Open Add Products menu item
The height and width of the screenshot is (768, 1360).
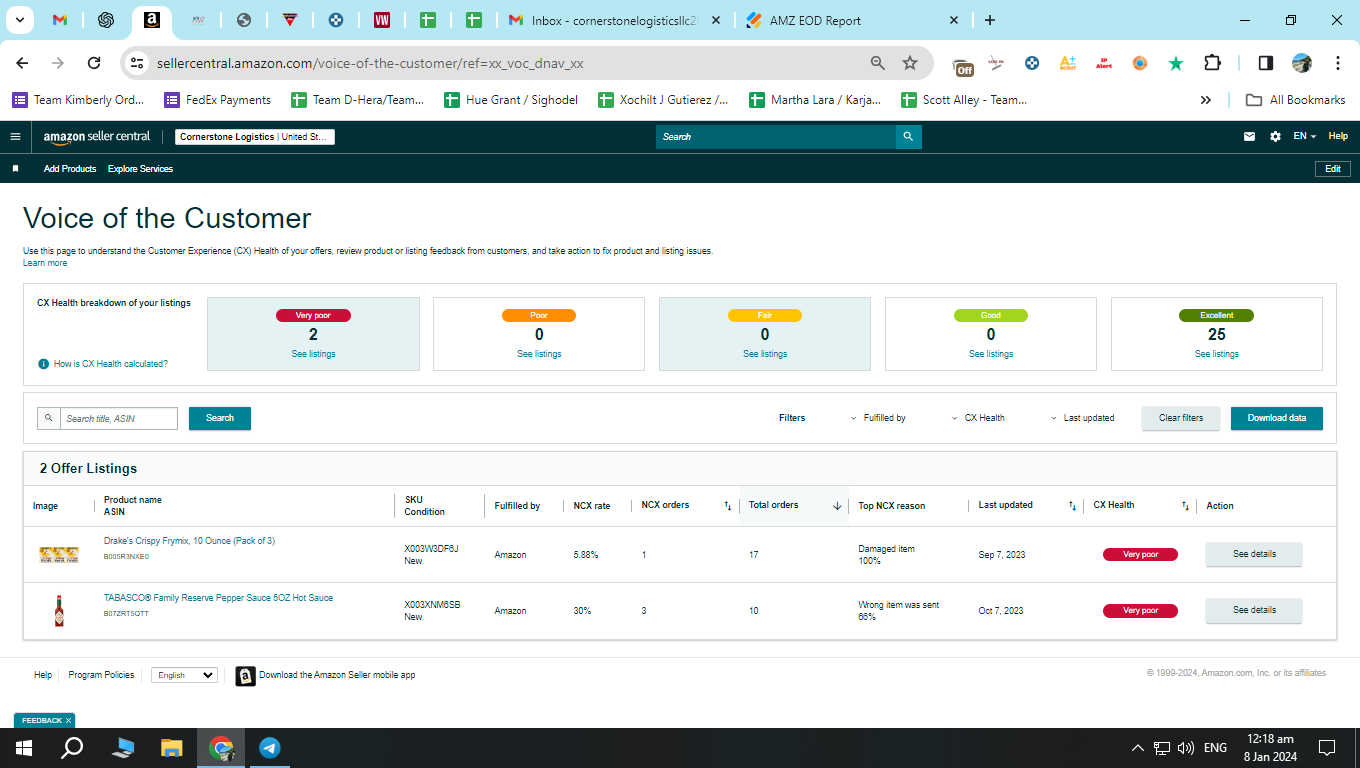coord(70,169)
